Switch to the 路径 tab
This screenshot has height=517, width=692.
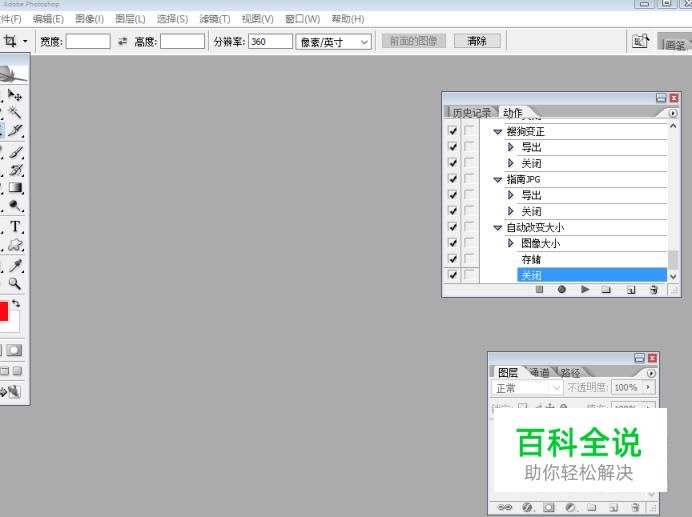click(x=570, y=373)
